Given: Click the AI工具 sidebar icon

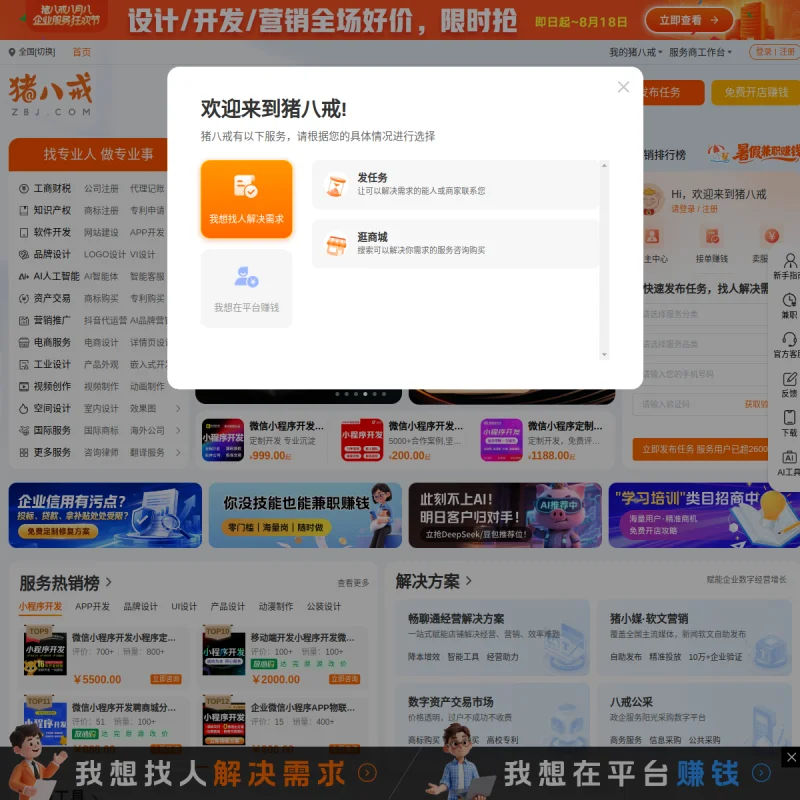Looking at the screenshot, I should pos(789,457).
